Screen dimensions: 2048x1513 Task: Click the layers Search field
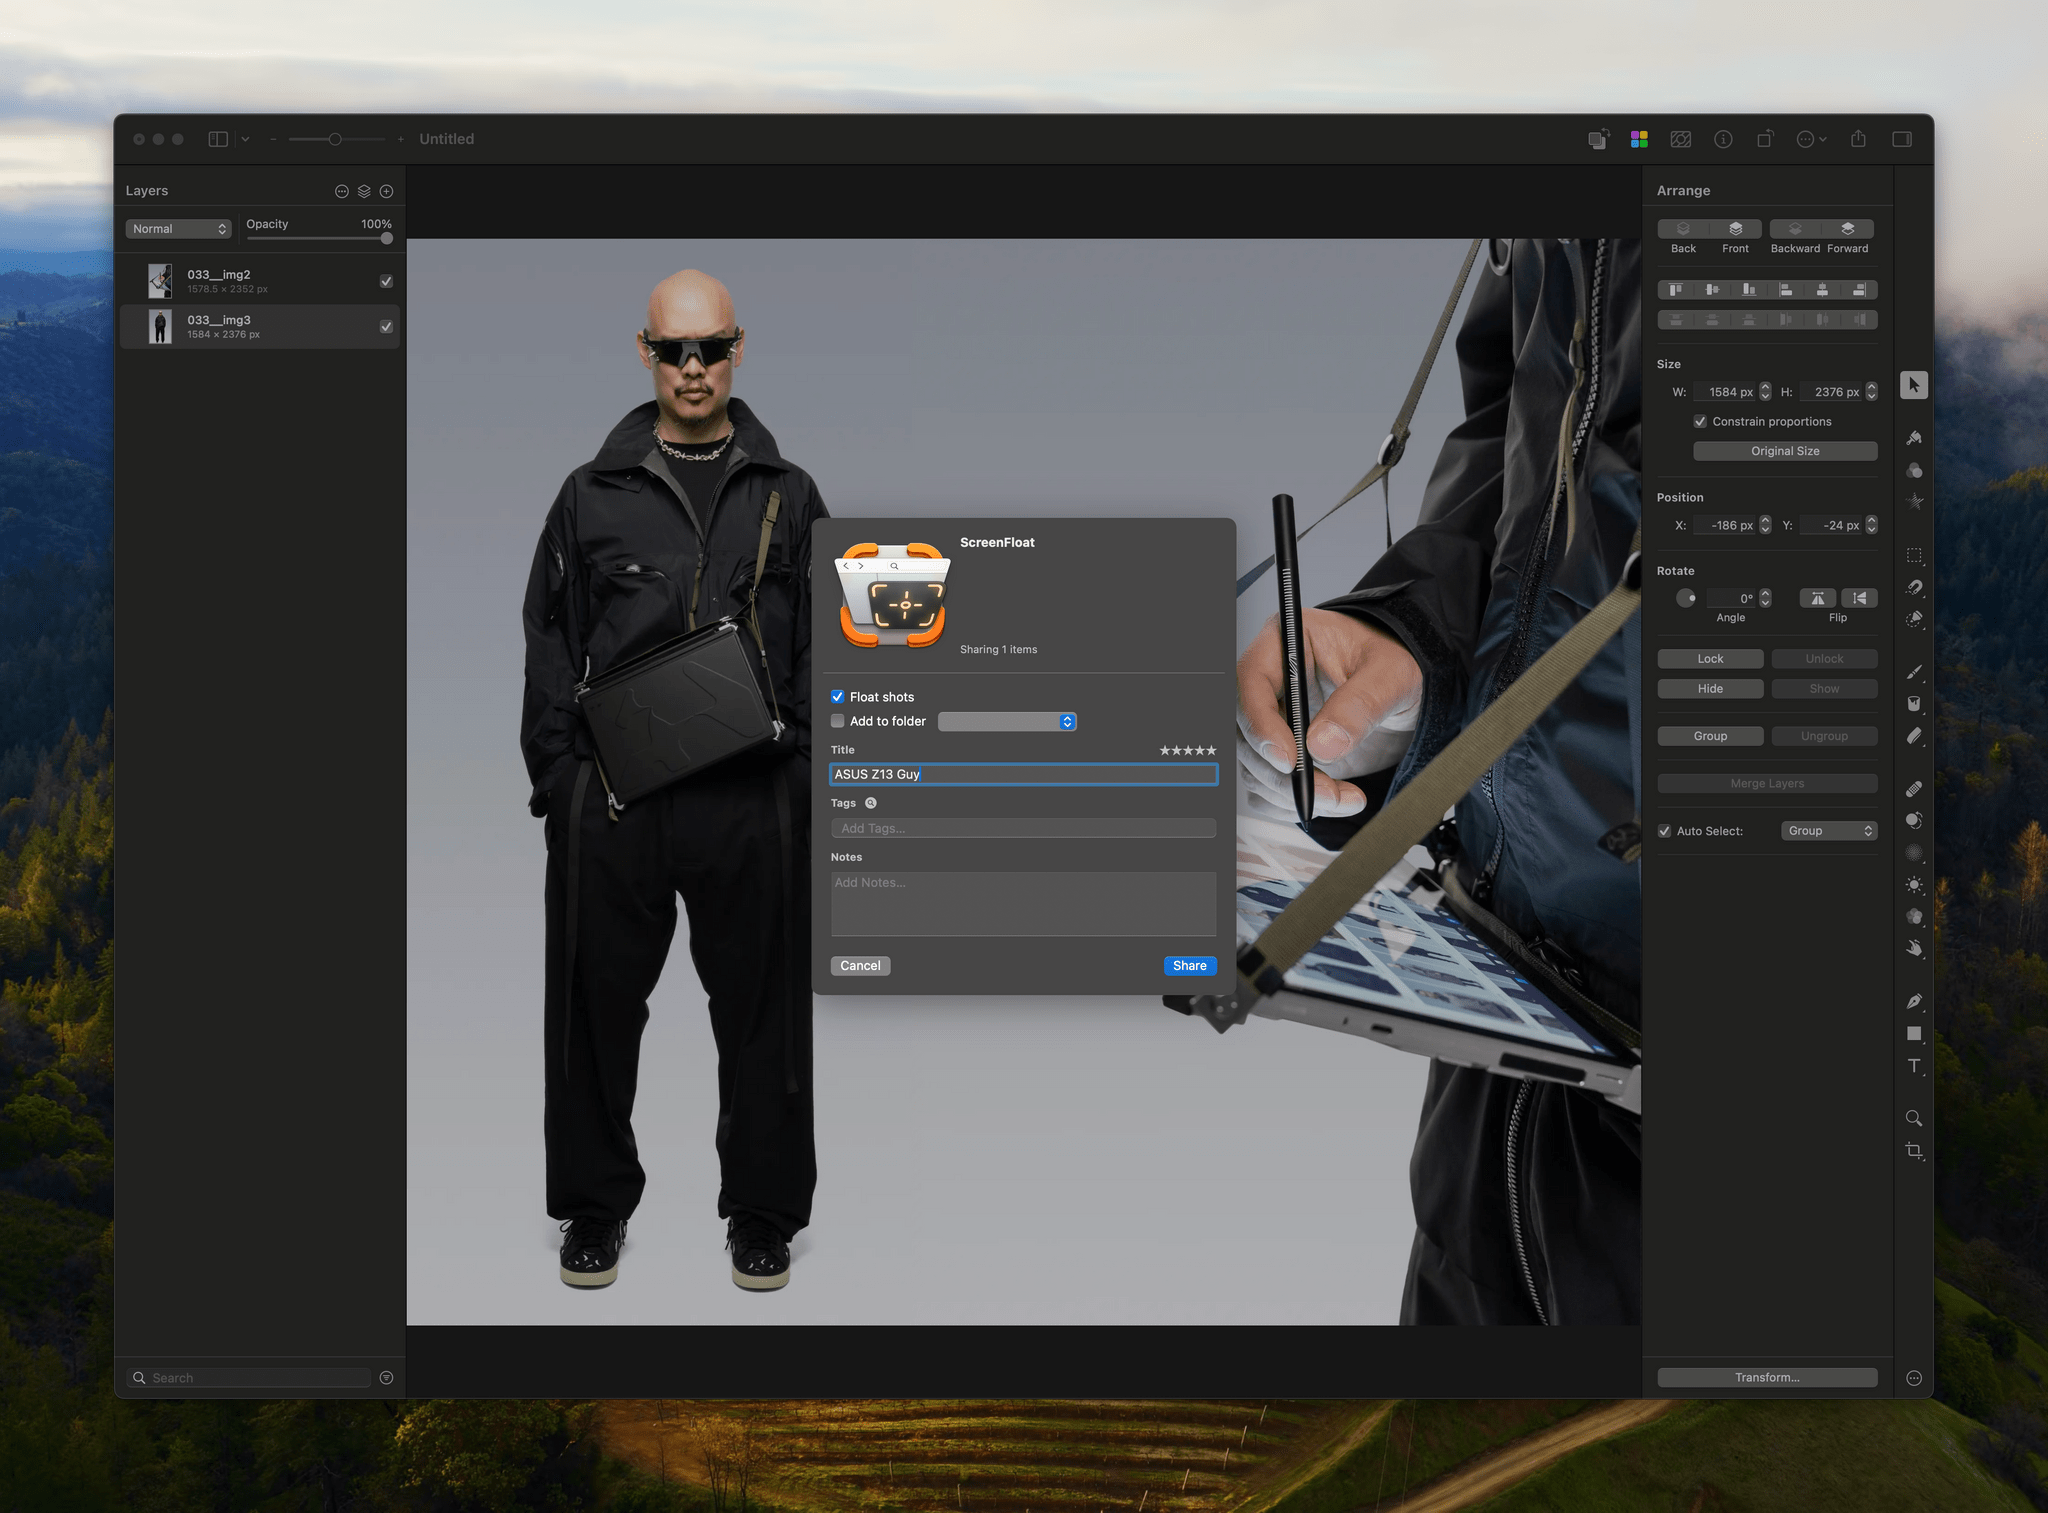250,1378
